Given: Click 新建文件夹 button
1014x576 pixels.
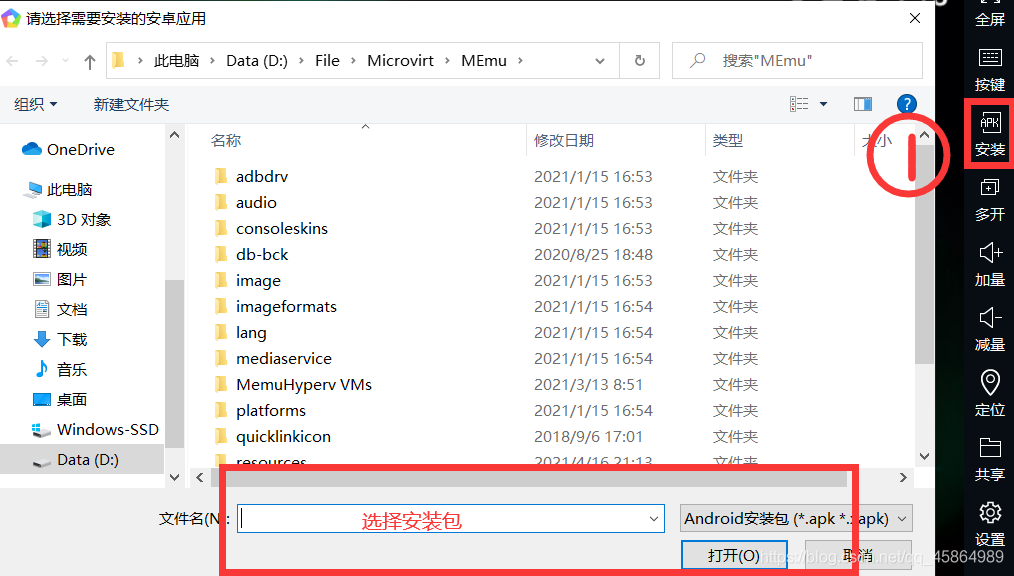Looking at the screenshot, I should 131,104.
